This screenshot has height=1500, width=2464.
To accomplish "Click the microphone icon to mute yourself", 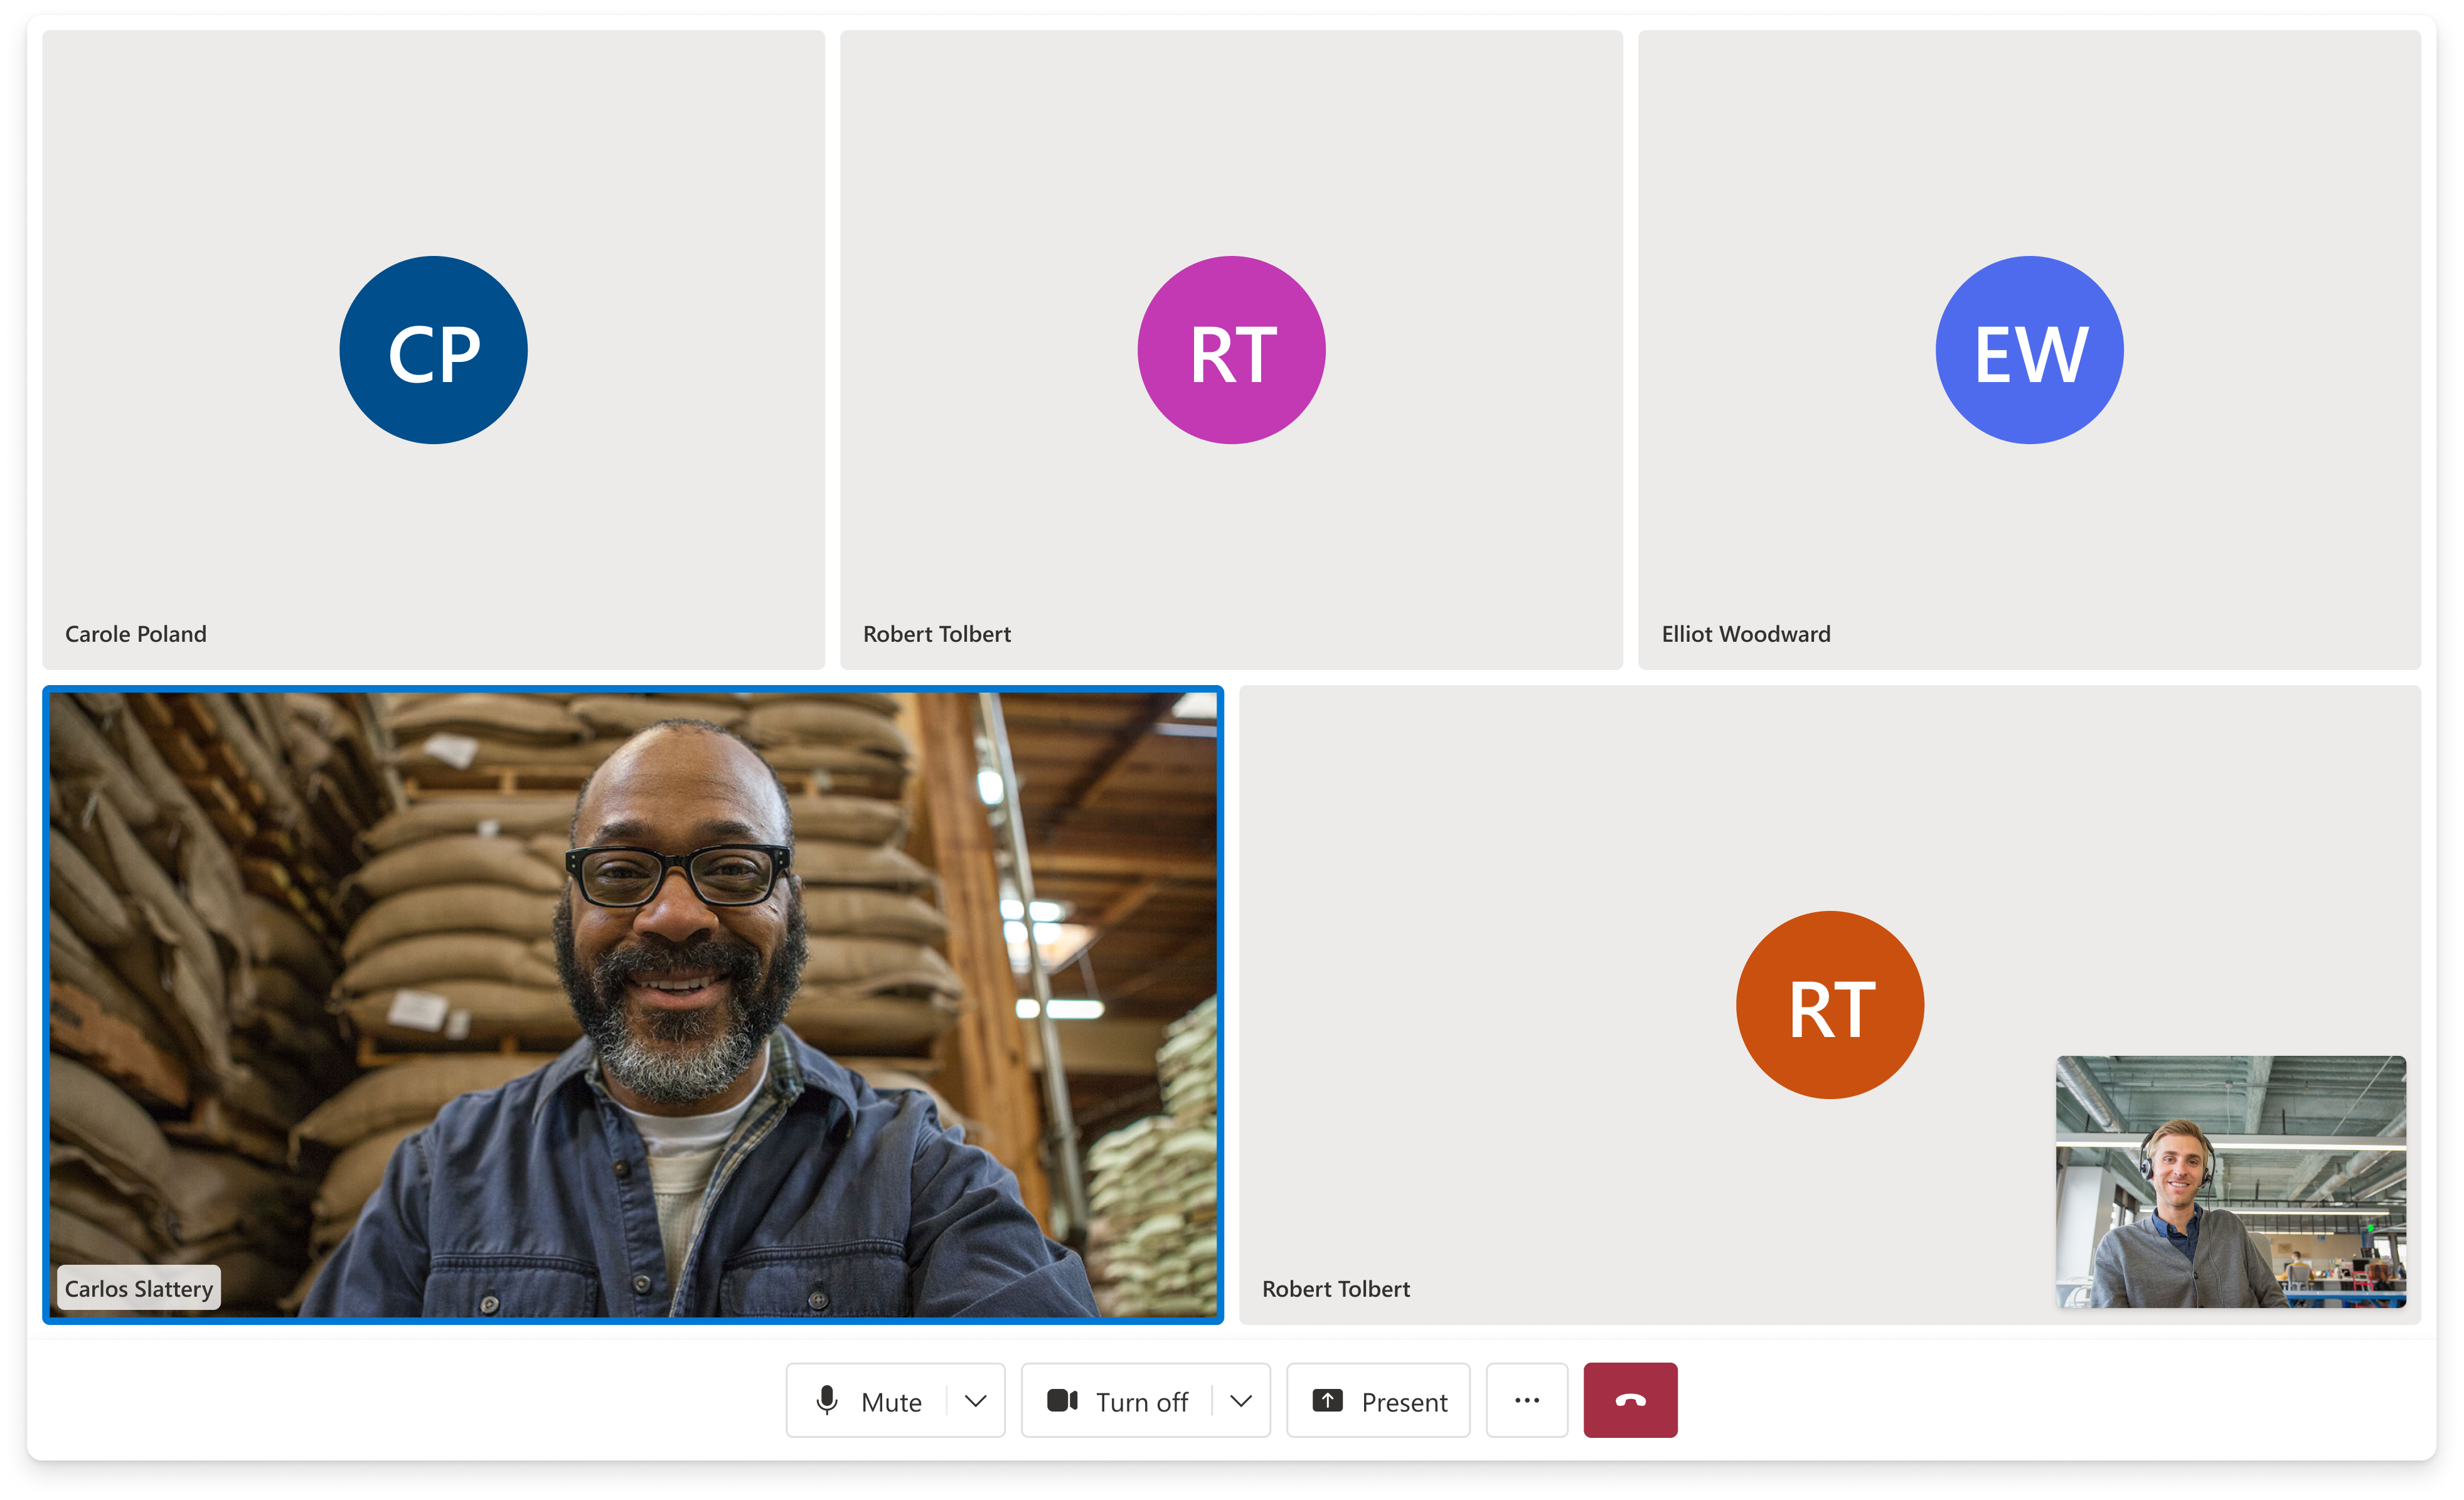I will (x=828, y=1401).
